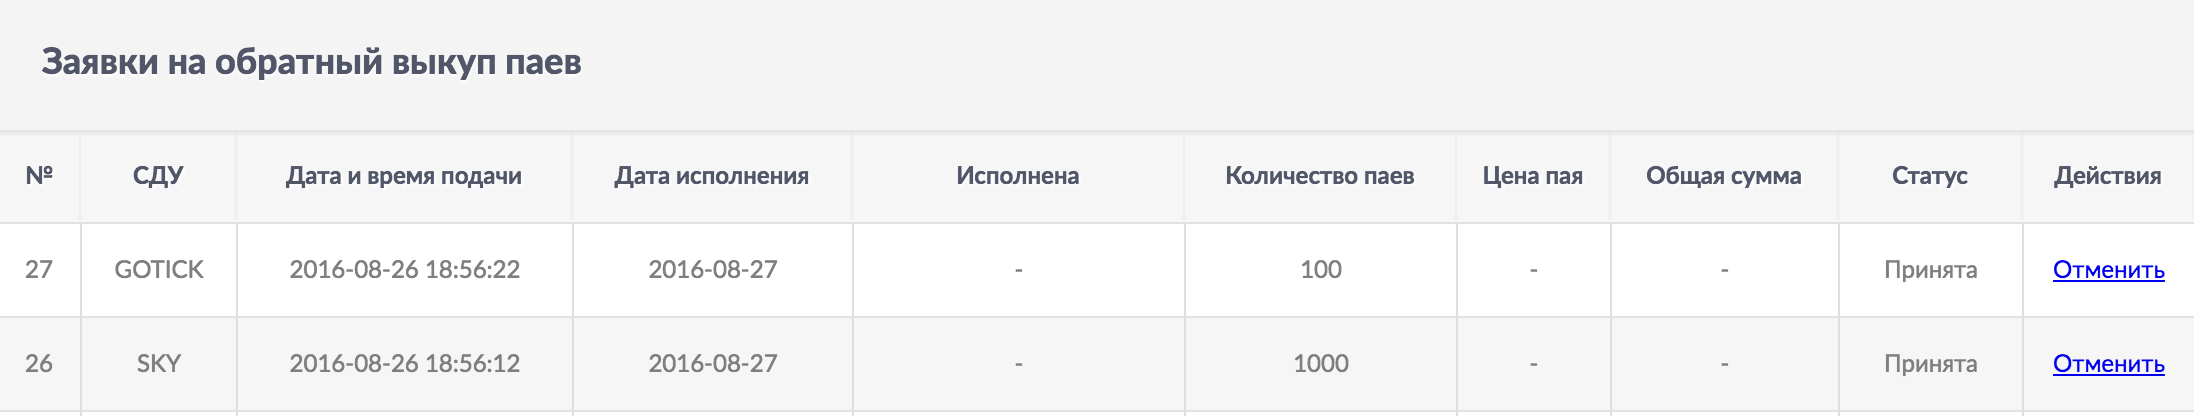Click the quantity cell showing 100
This screenshot has height=416, width=2194.
click(1321, 270)
